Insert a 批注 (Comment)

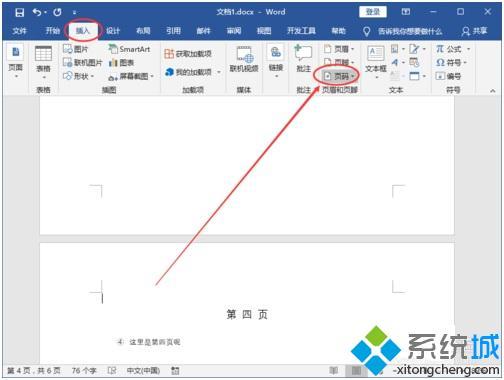tap(303, 59)
